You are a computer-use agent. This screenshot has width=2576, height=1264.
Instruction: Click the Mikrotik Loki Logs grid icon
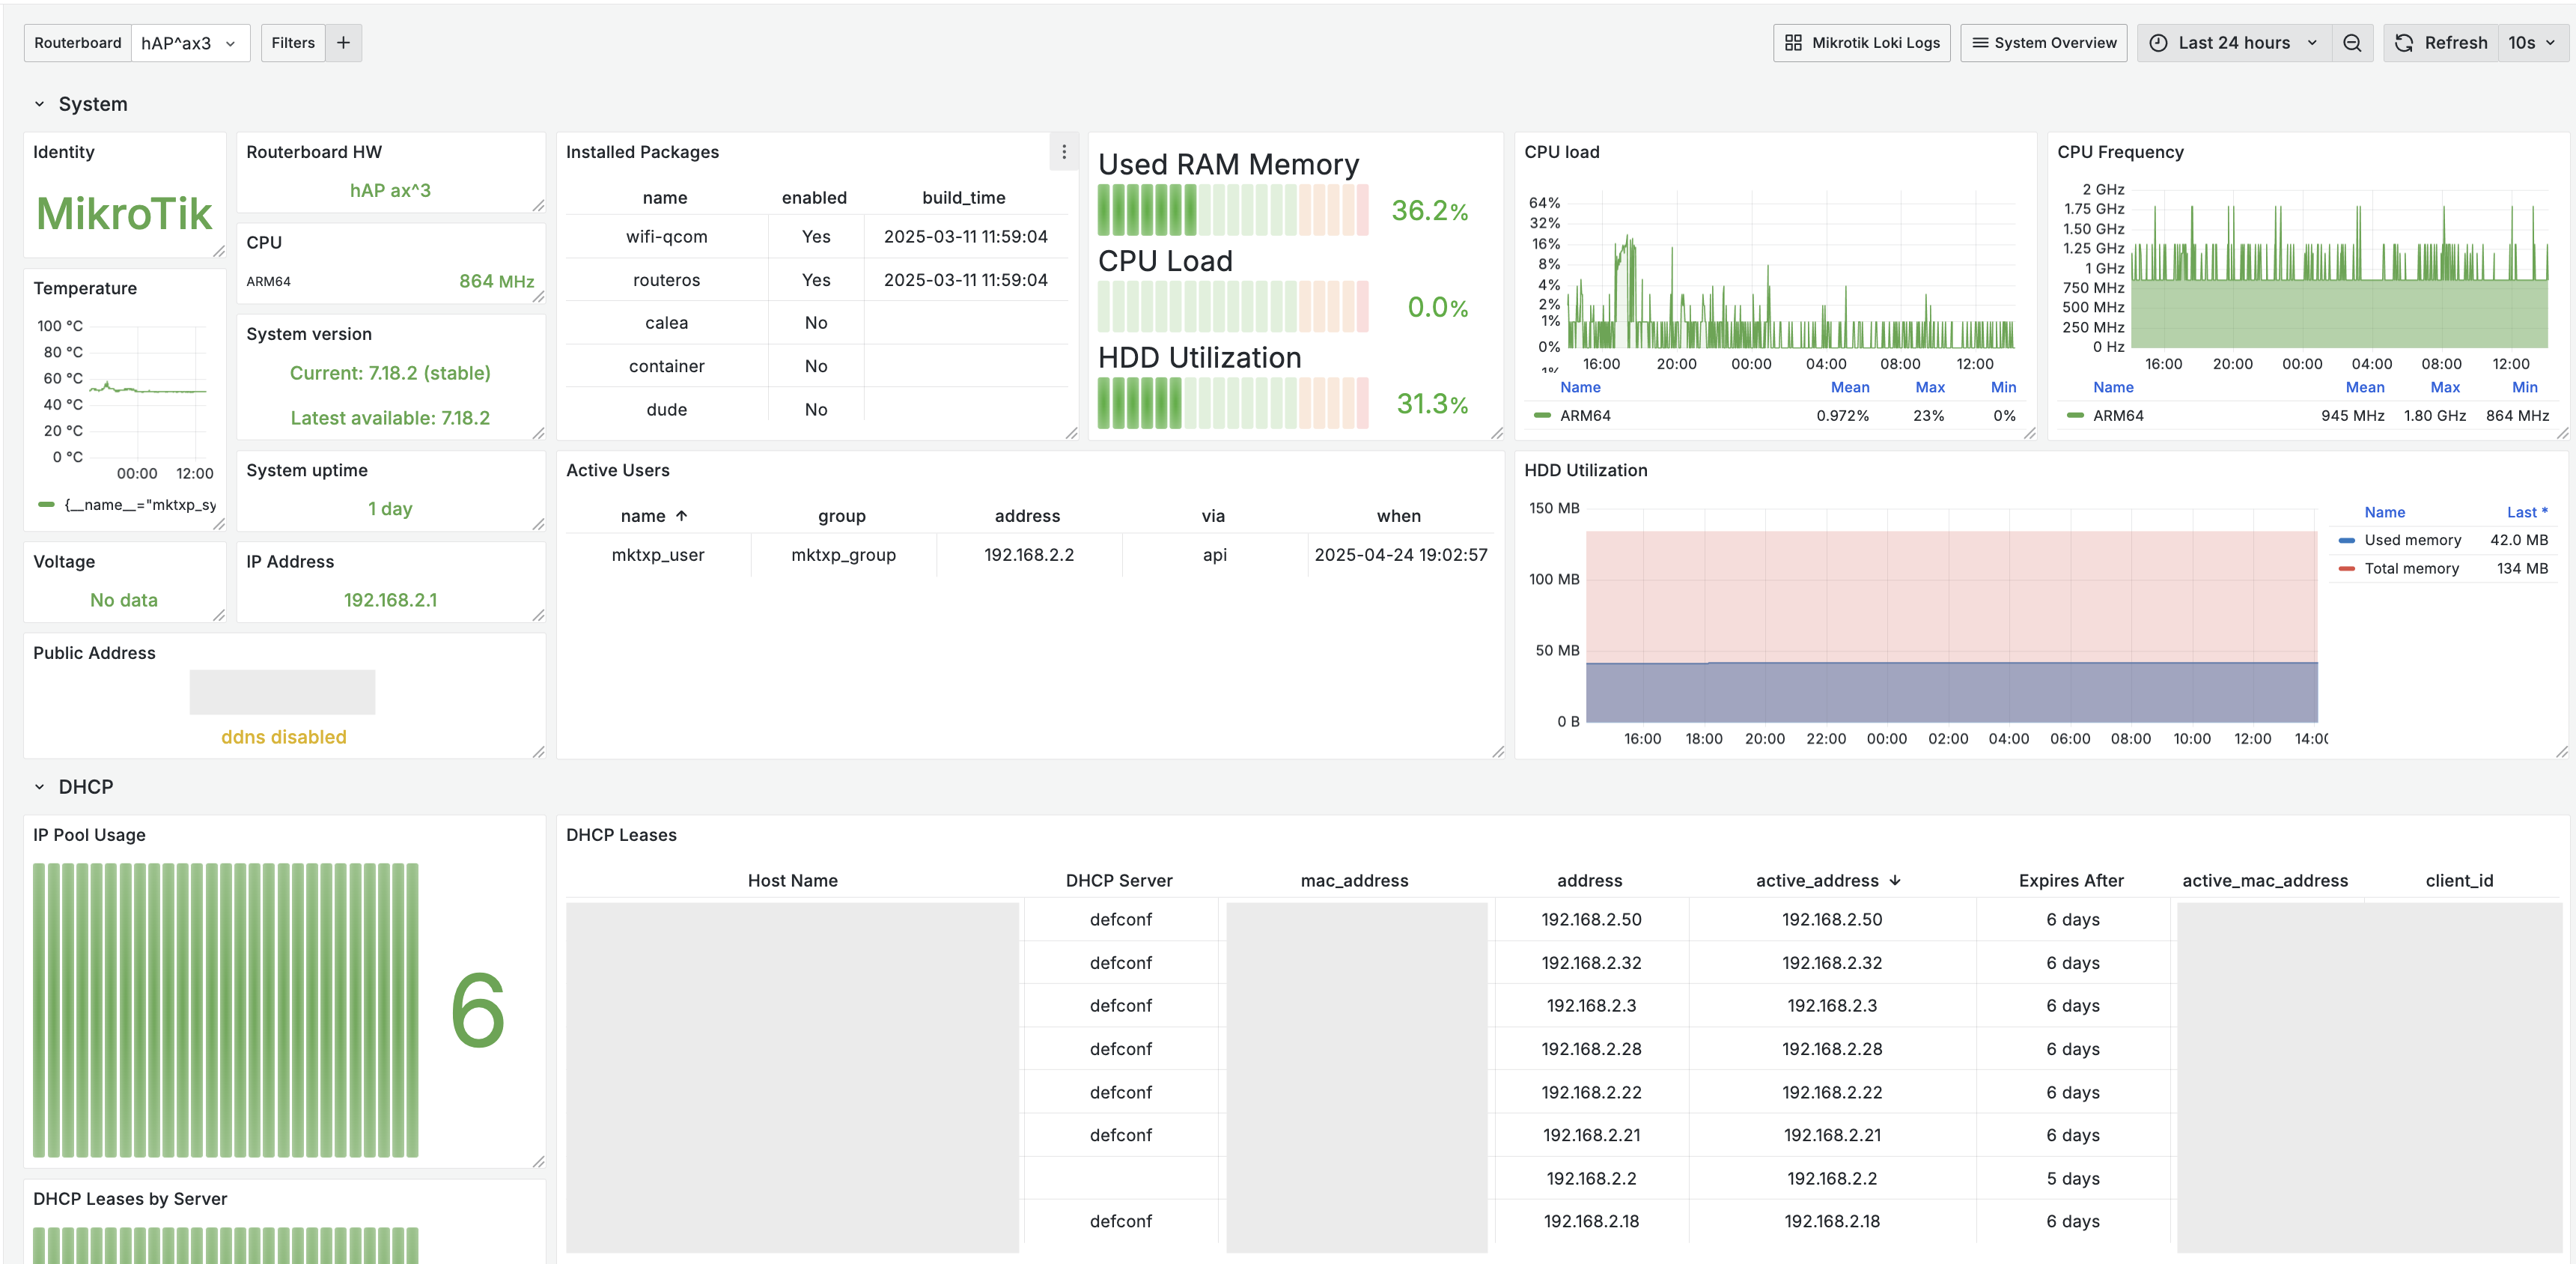(x=1793, y=43)
